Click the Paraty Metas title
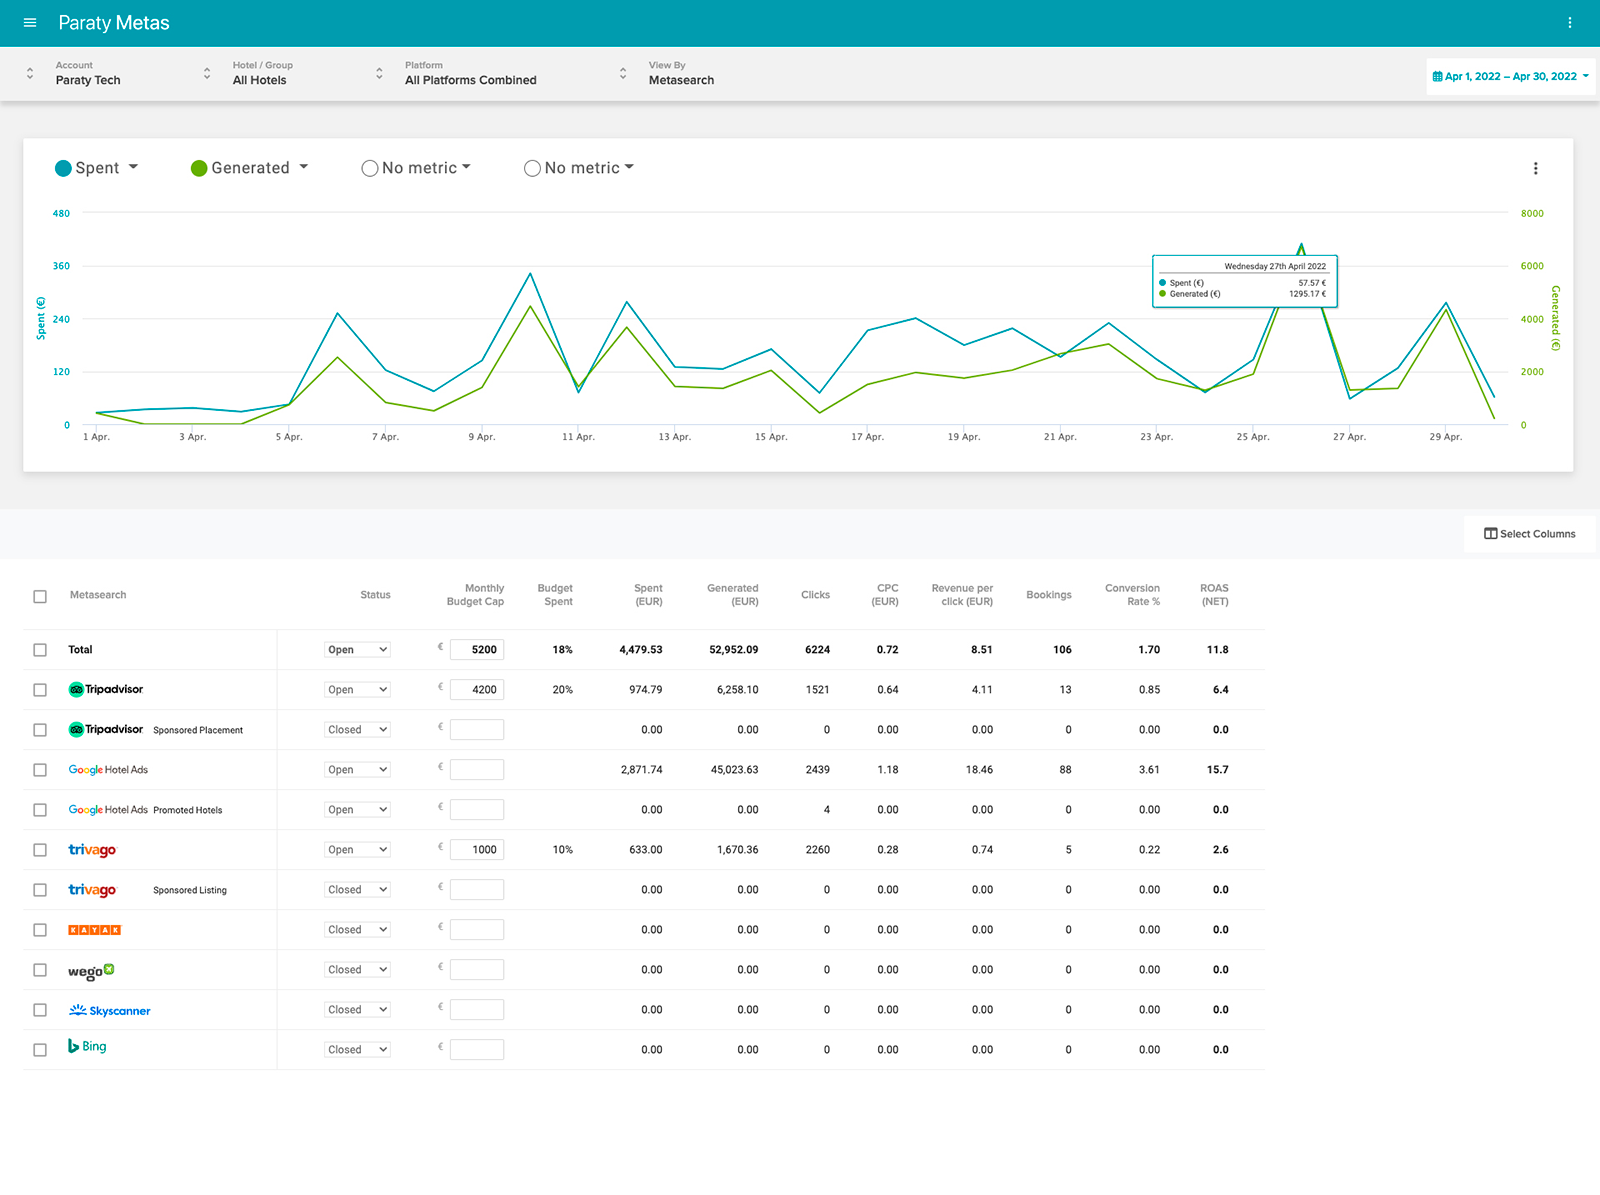Image resolution: width=1600 pixels, height=1195 pixels. (114, 23)
